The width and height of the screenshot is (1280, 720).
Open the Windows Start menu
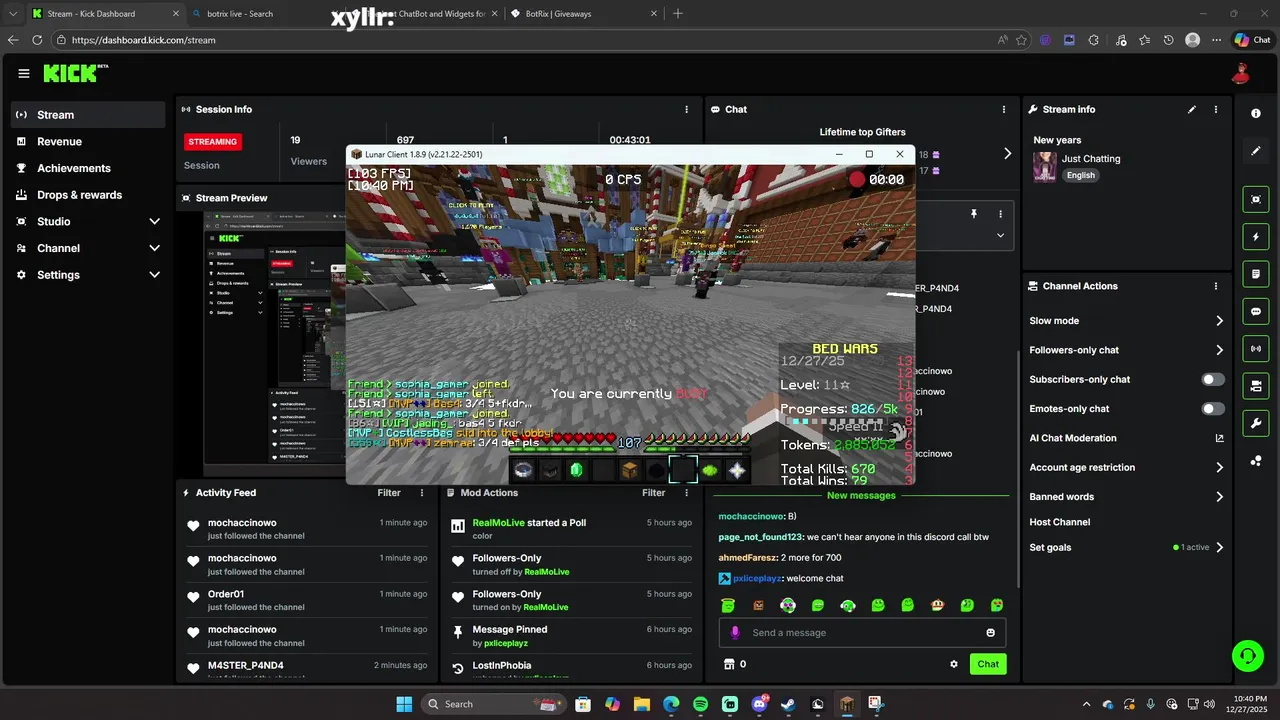tap(404, 704)
